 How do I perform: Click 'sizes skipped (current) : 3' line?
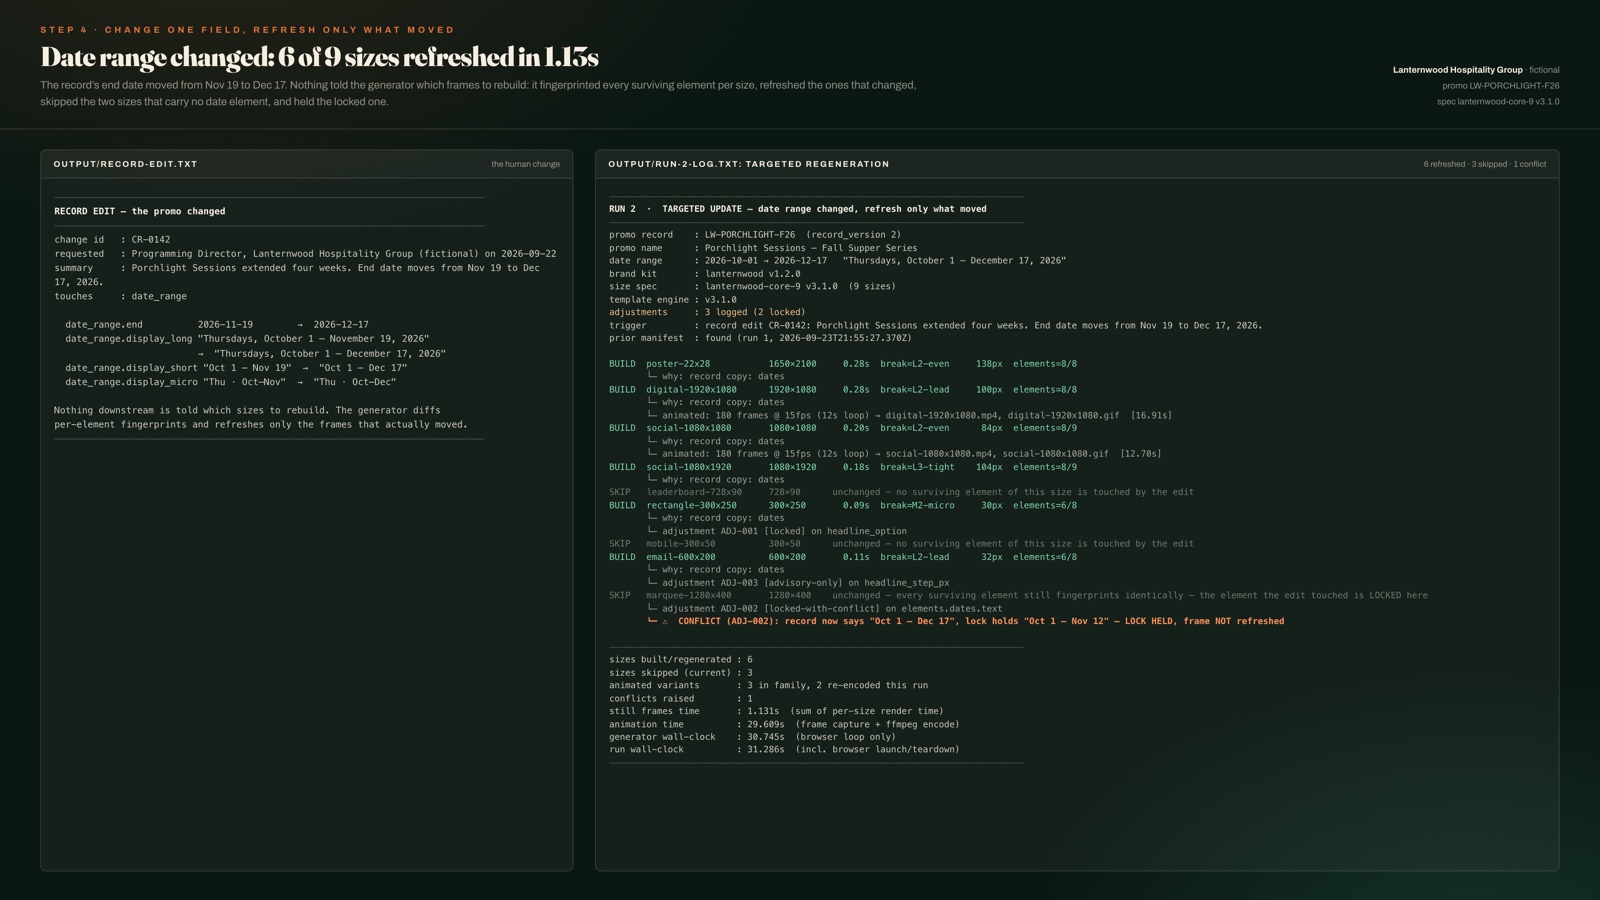click(681, 673)
